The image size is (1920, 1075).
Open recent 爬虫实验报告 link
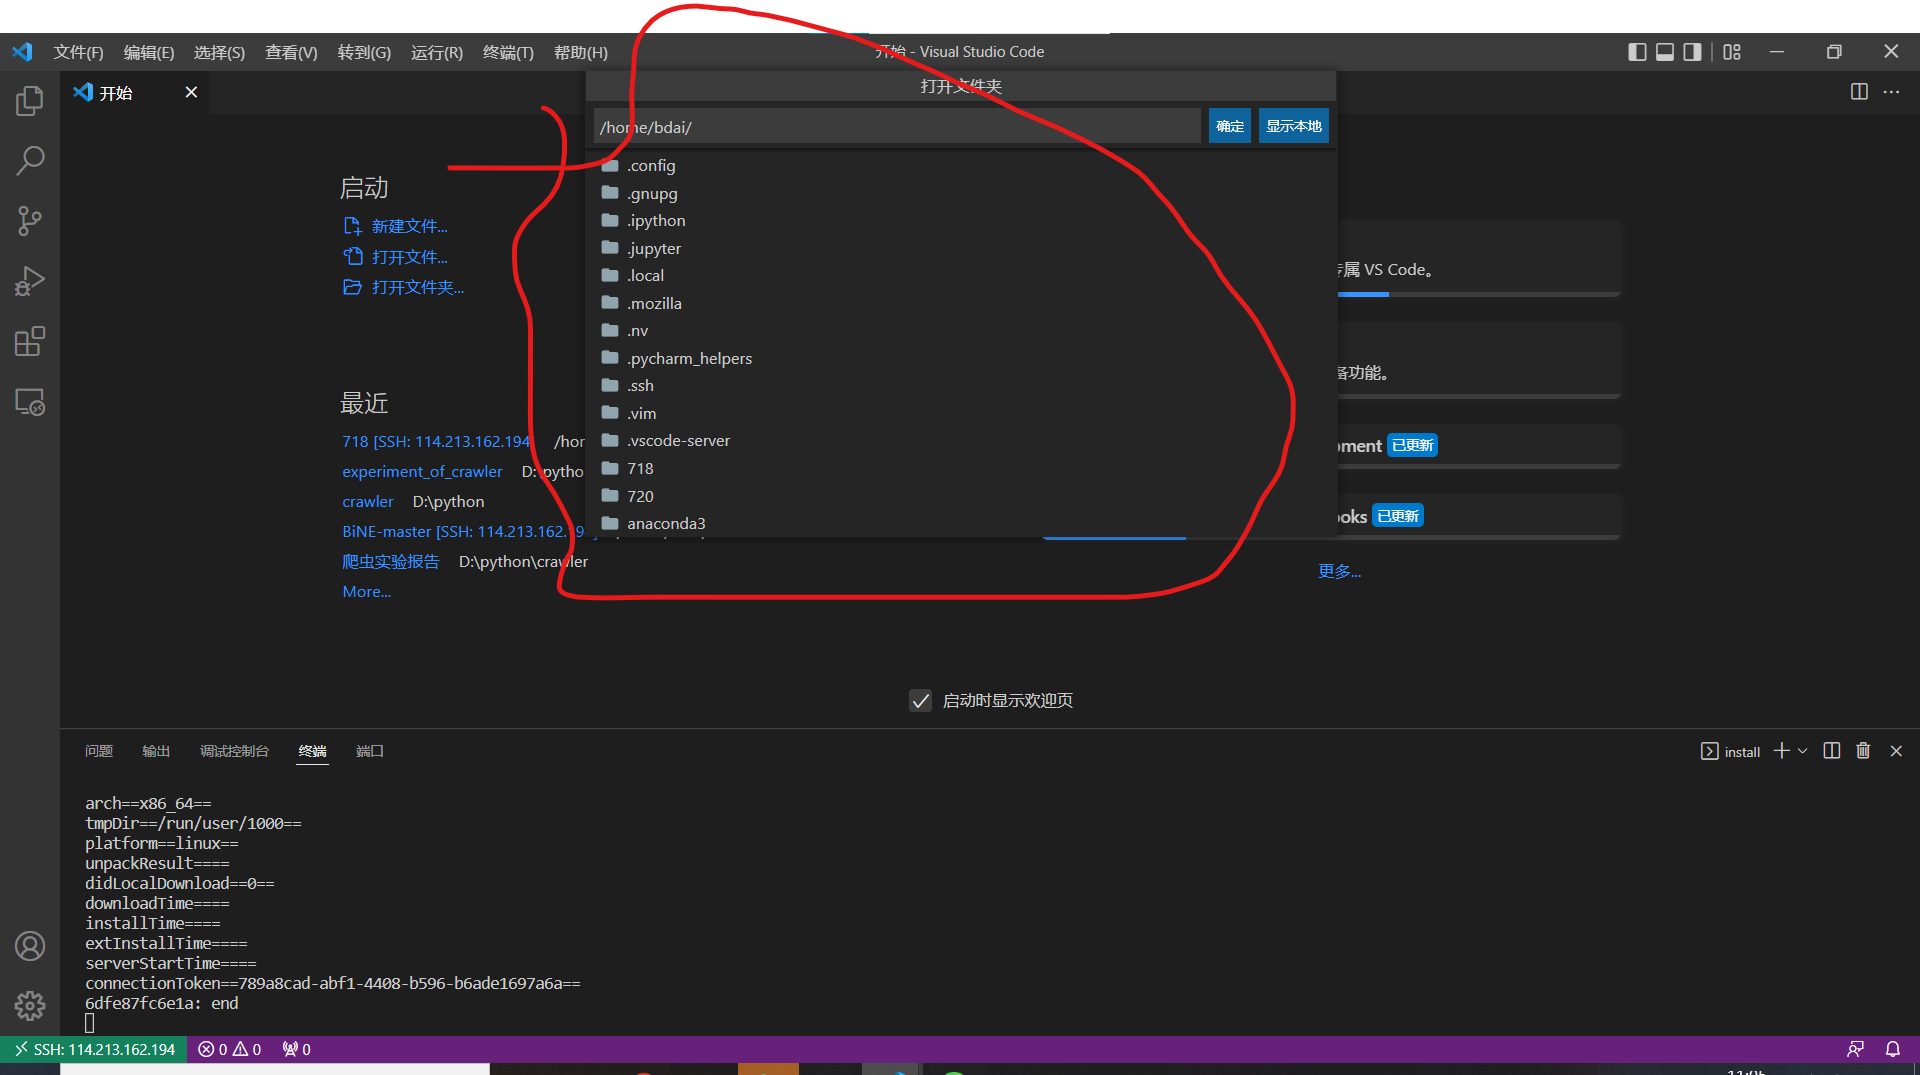pyautogui.click(x=391, y=562)
